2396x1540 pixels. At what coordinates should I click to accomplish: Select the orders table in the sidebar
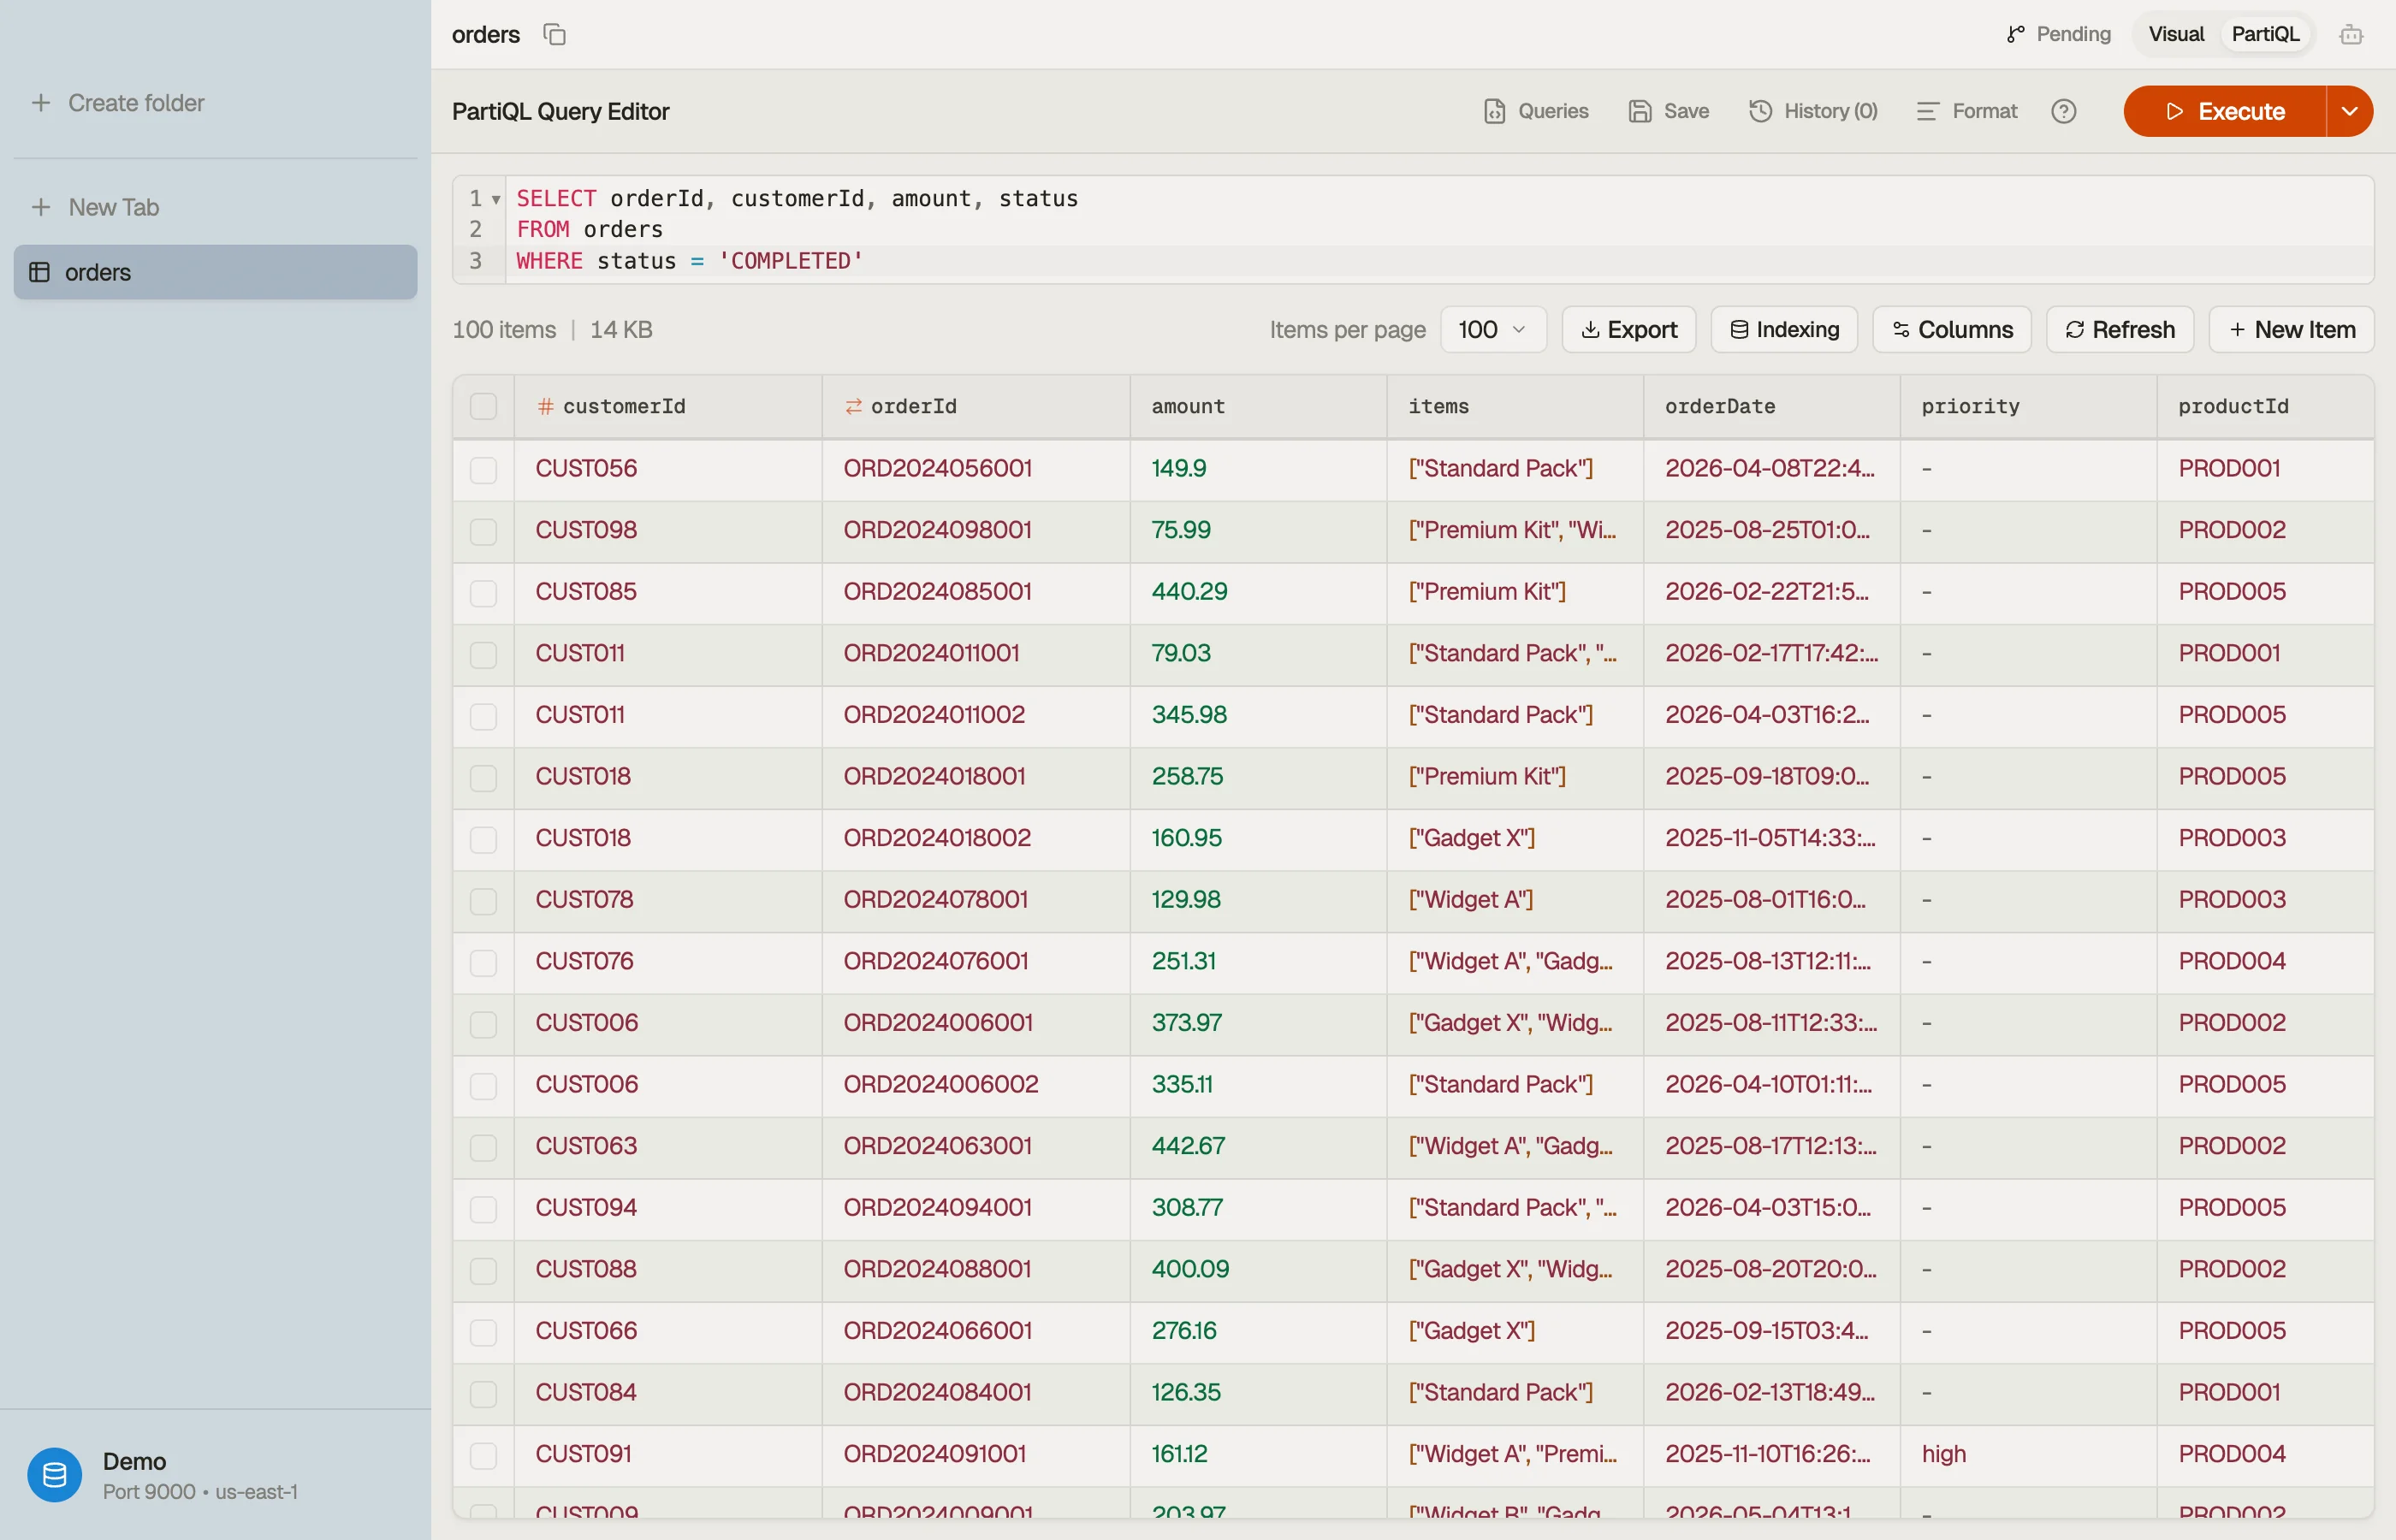point(215,272)
